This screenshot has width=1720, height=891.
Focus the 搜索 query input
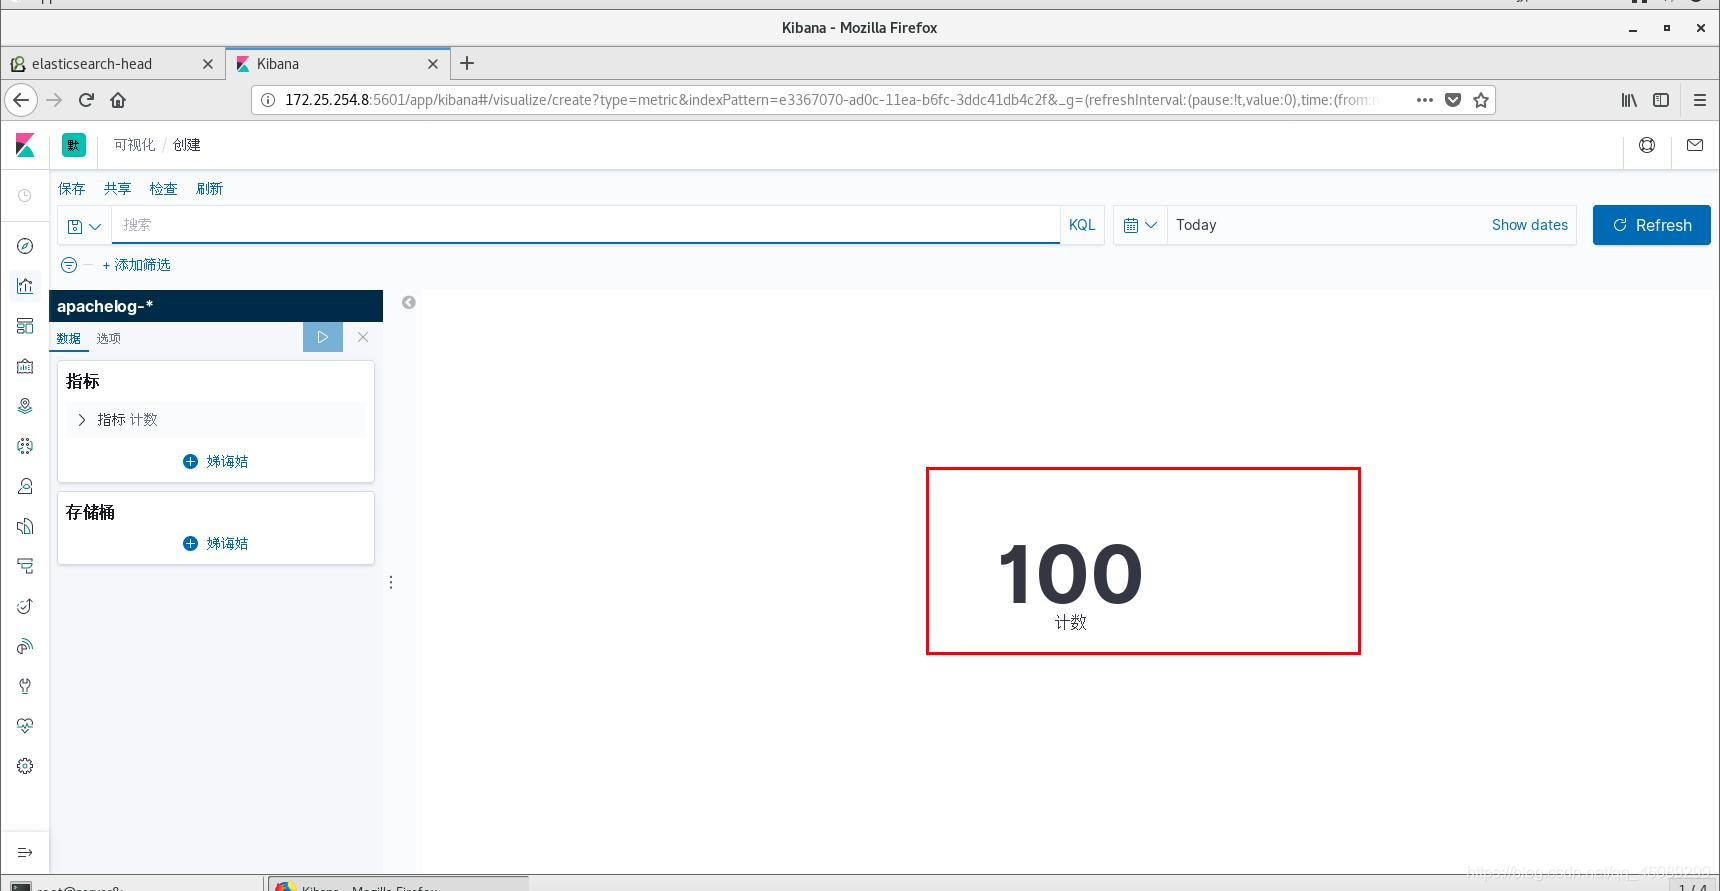coord(585,225)
